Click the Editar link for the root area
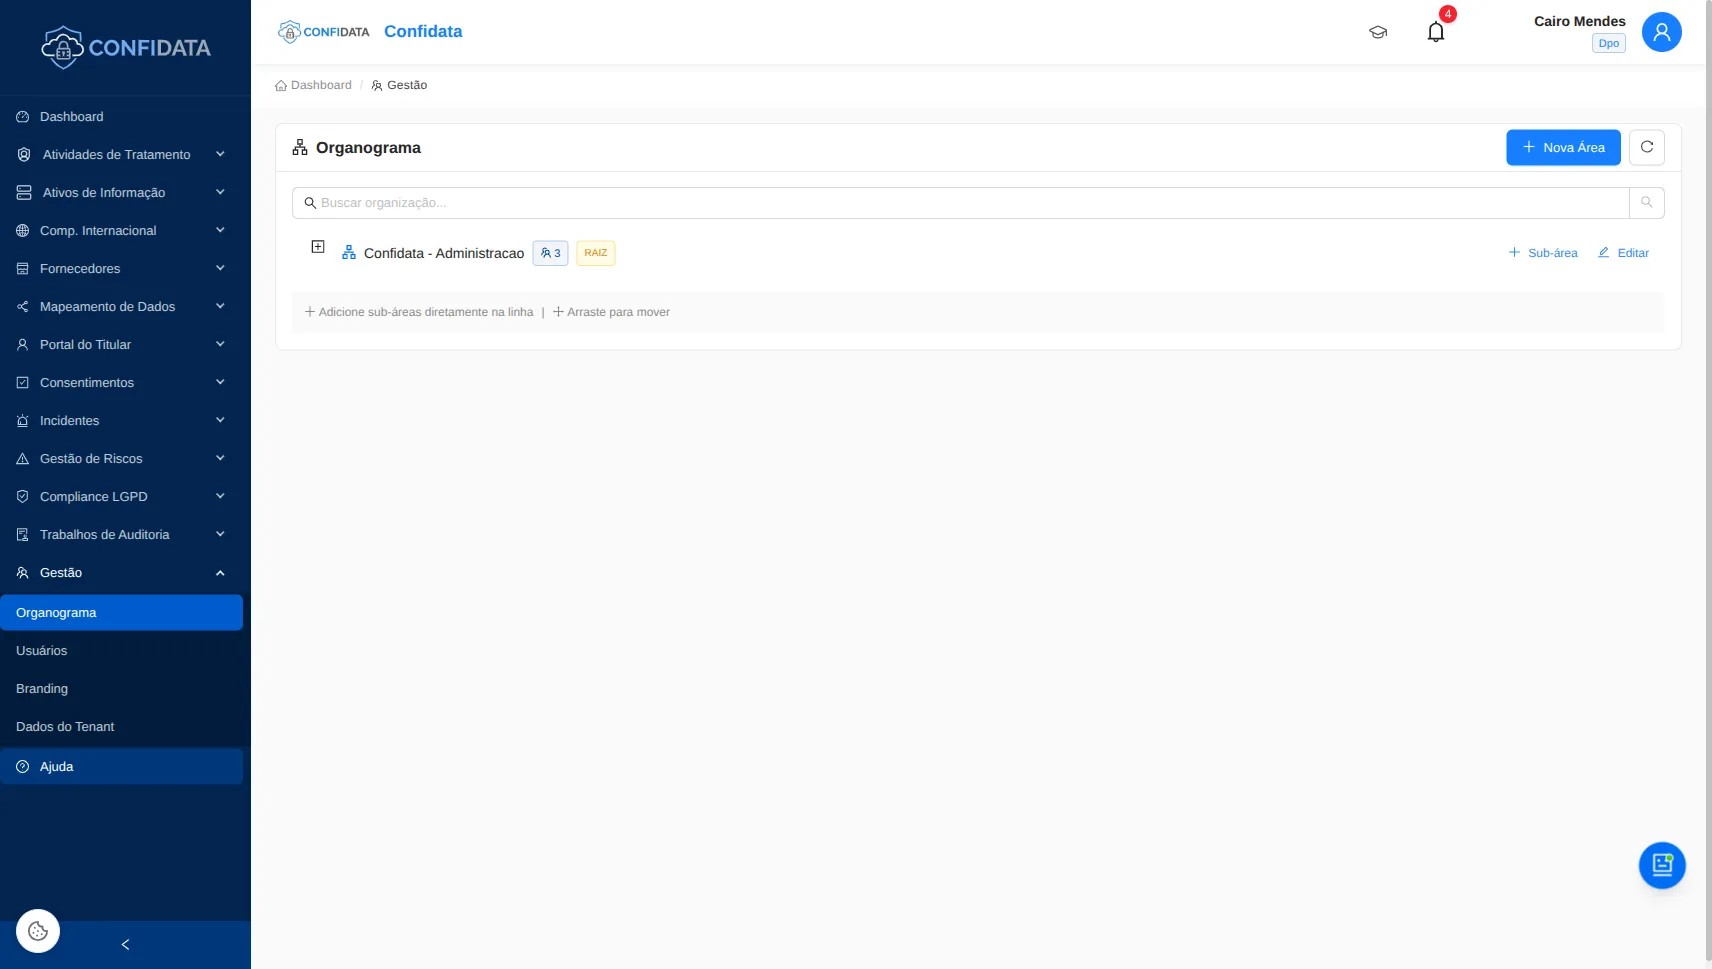The height and width of the screenshot is (969, 1712). click(1622, 252)
